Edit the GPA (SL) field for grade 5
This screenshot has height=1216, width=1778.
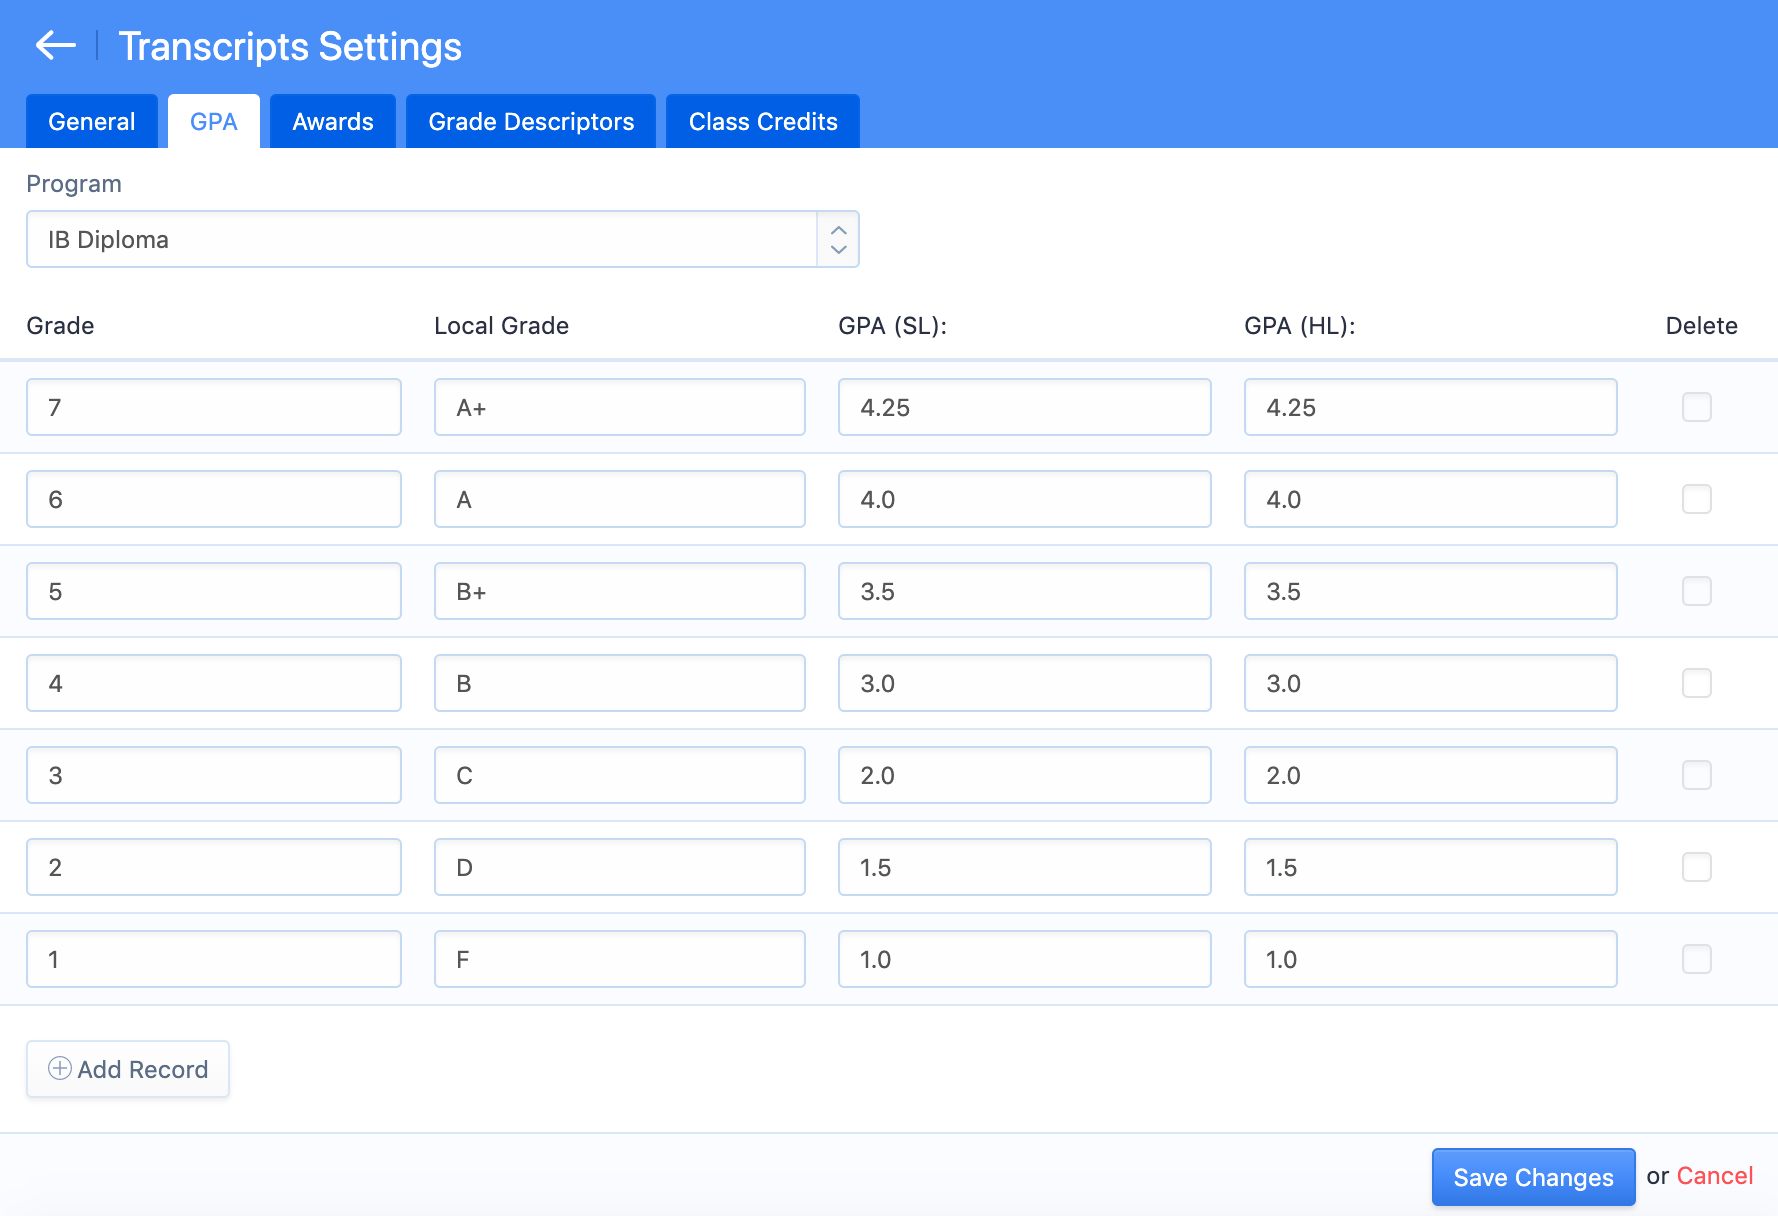[x=1025, y=591]
